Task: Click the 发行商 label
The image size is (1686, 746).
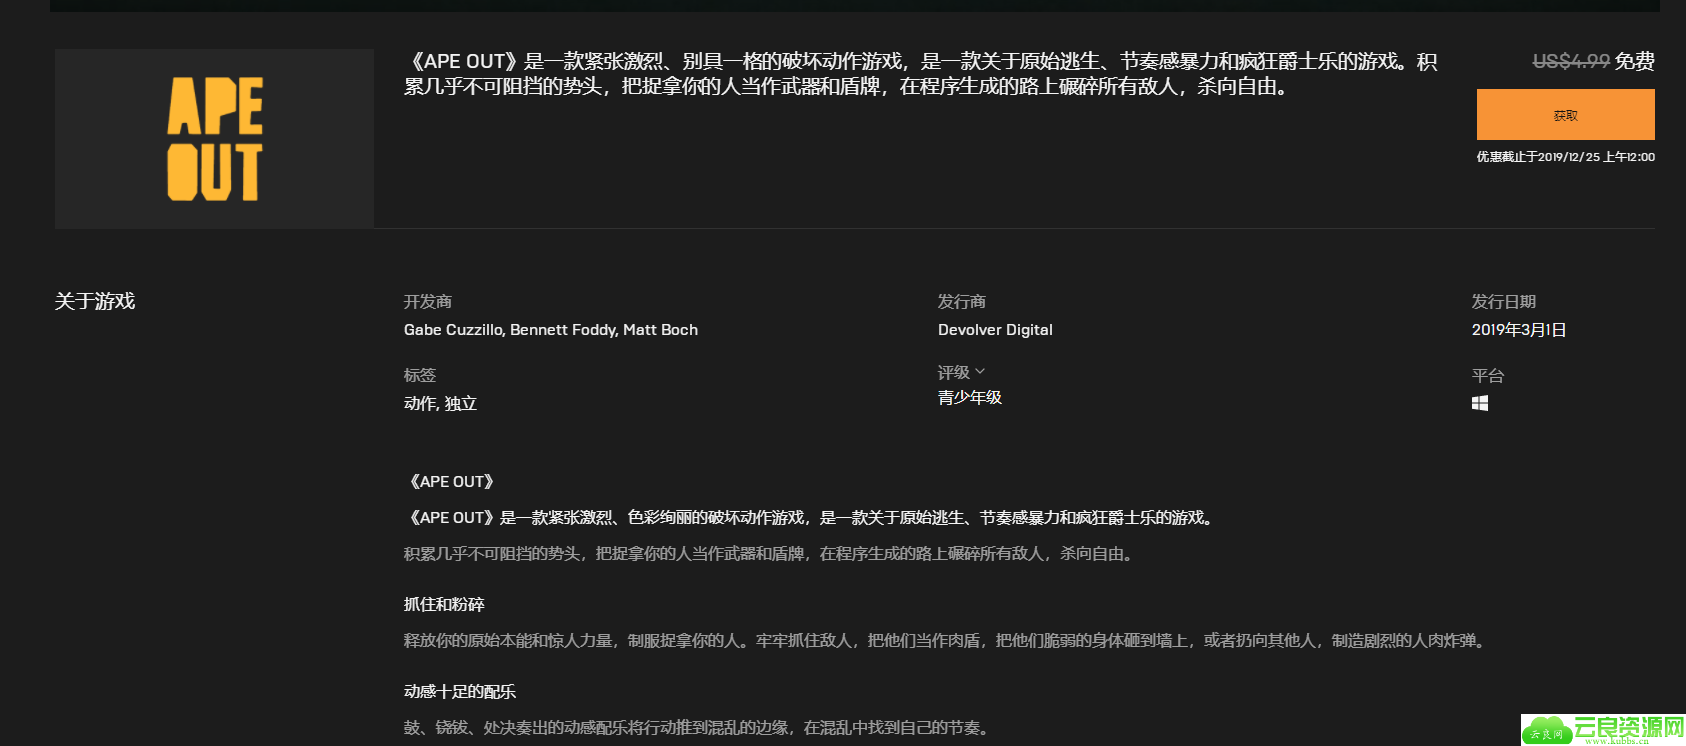Action: [x=962, y=302]
